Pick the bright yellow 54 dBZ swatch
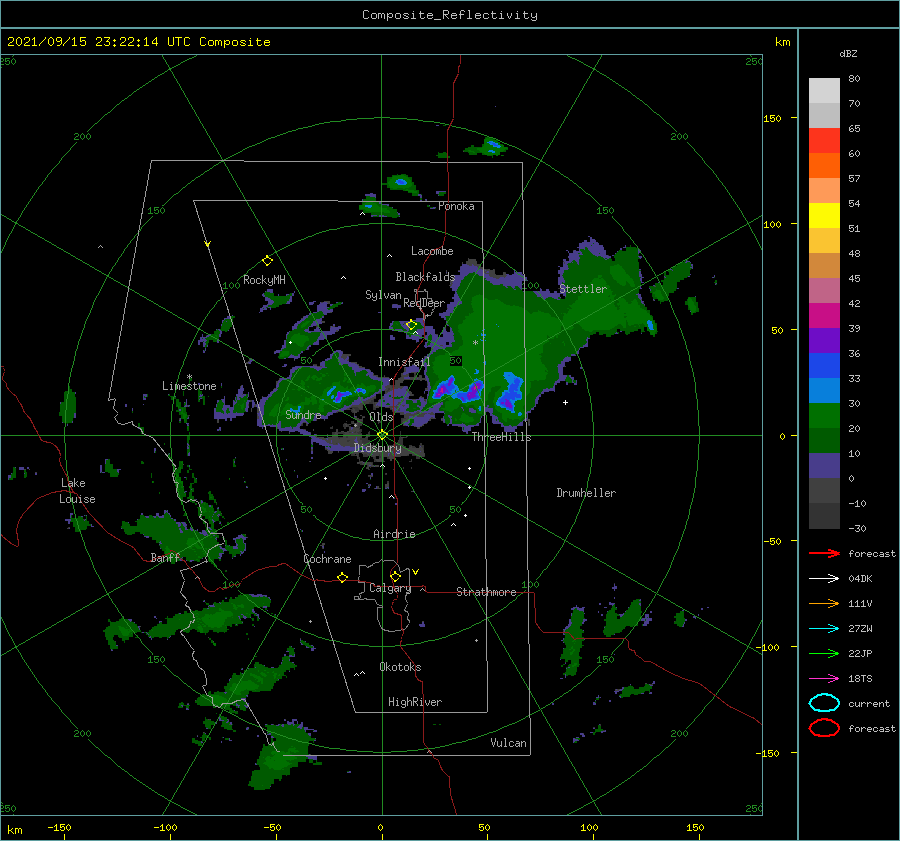 pos(824,216)
